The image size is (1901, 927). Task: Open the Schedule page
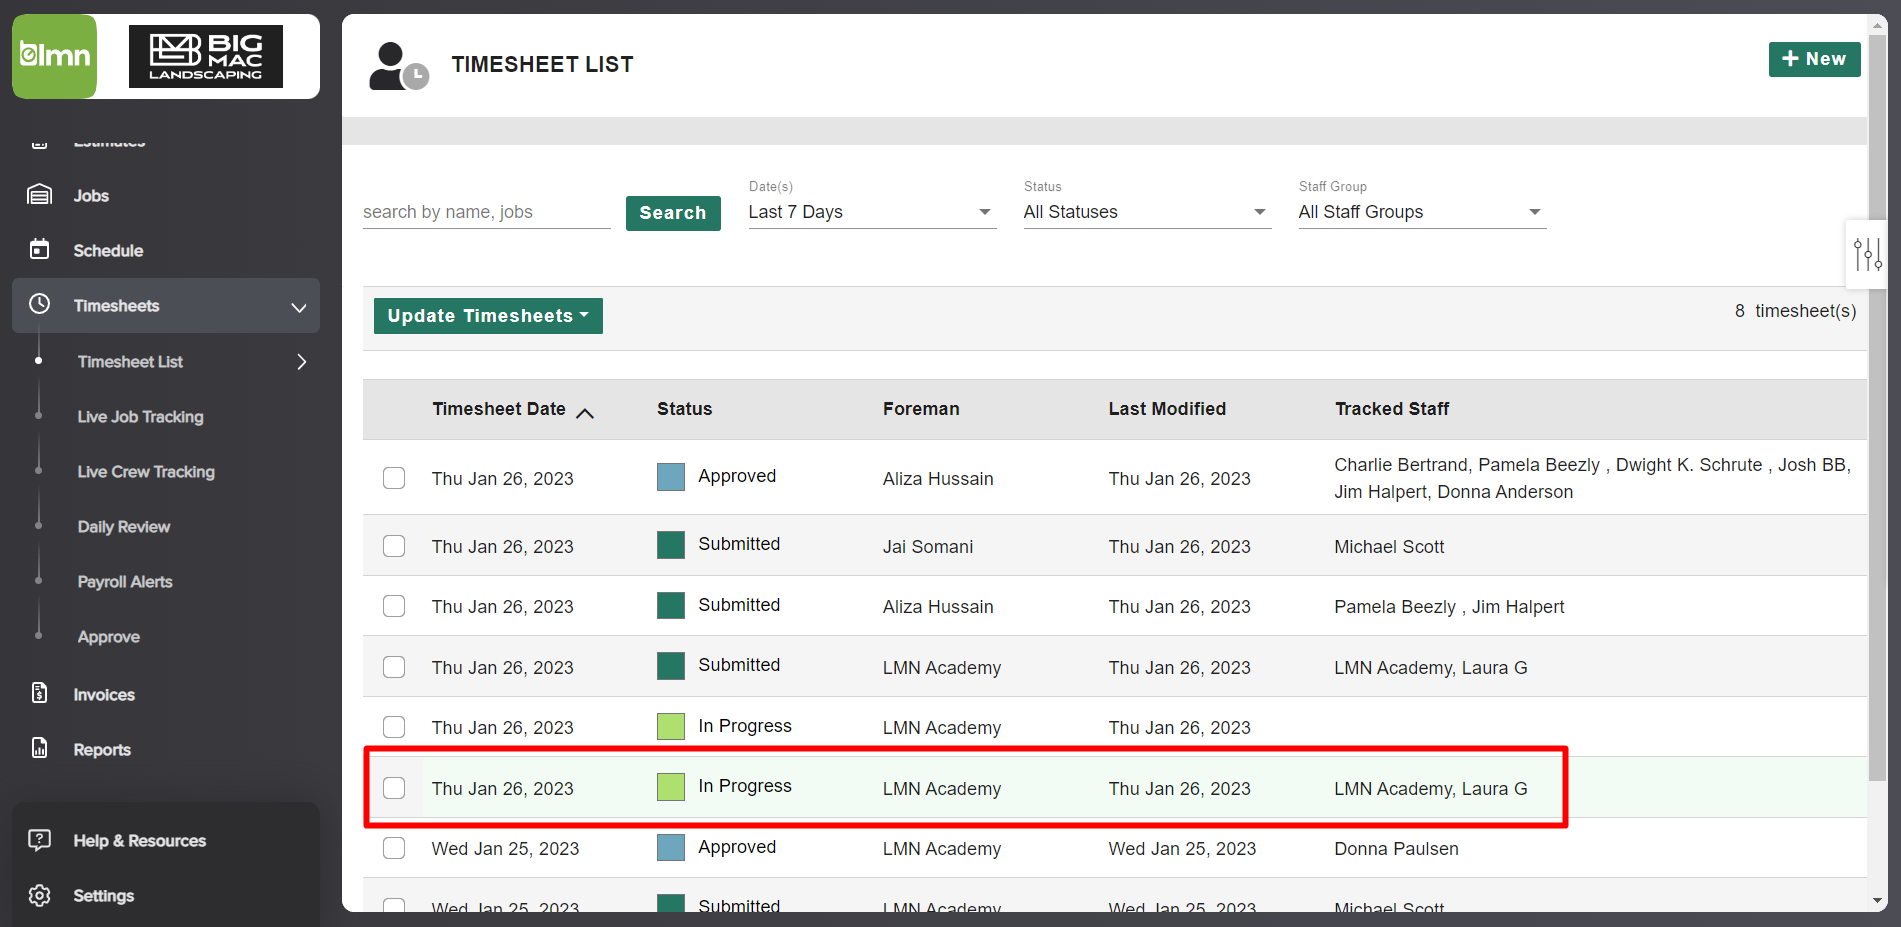point(108,251)
